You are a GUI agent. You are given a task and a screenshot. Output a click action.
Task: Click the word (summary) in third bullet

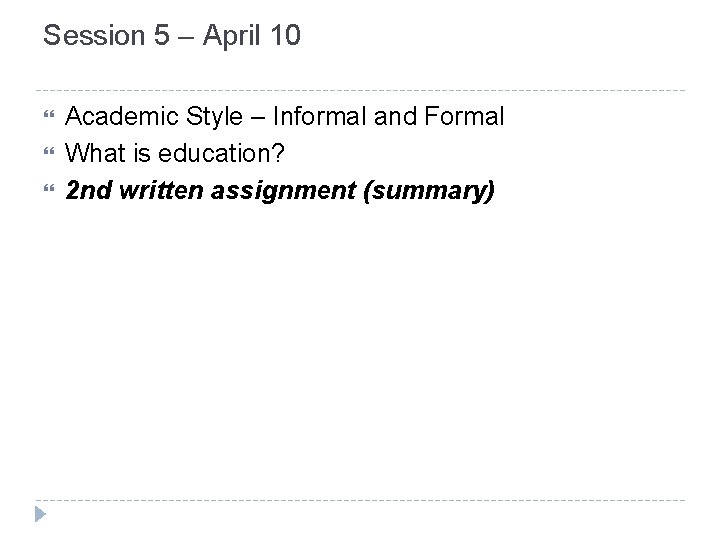(x=429, y=190)
